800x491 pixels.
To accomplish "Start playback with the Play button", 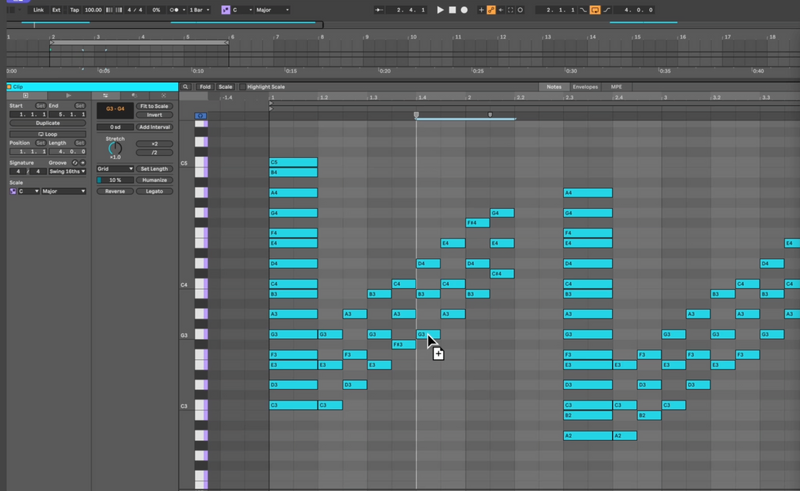I will pos(440,10).
